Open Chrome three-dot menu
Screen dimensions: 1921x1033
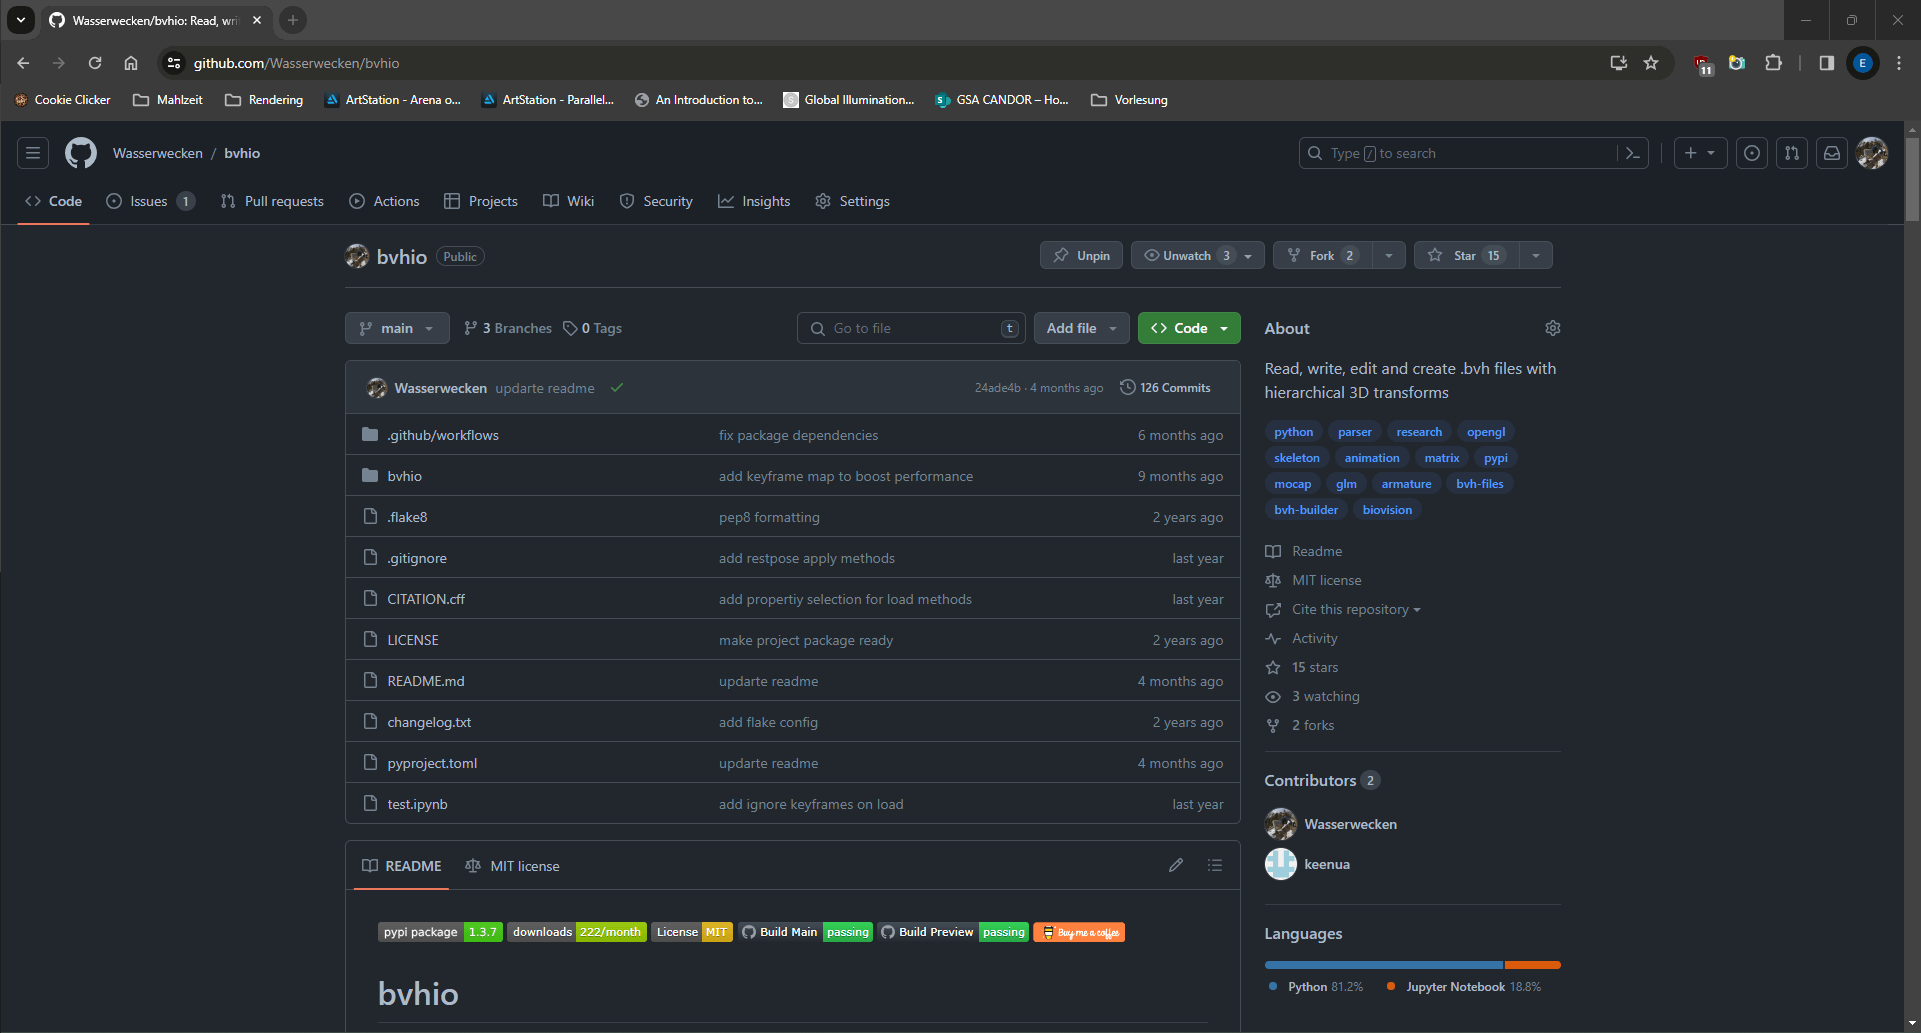(1899, 63)
